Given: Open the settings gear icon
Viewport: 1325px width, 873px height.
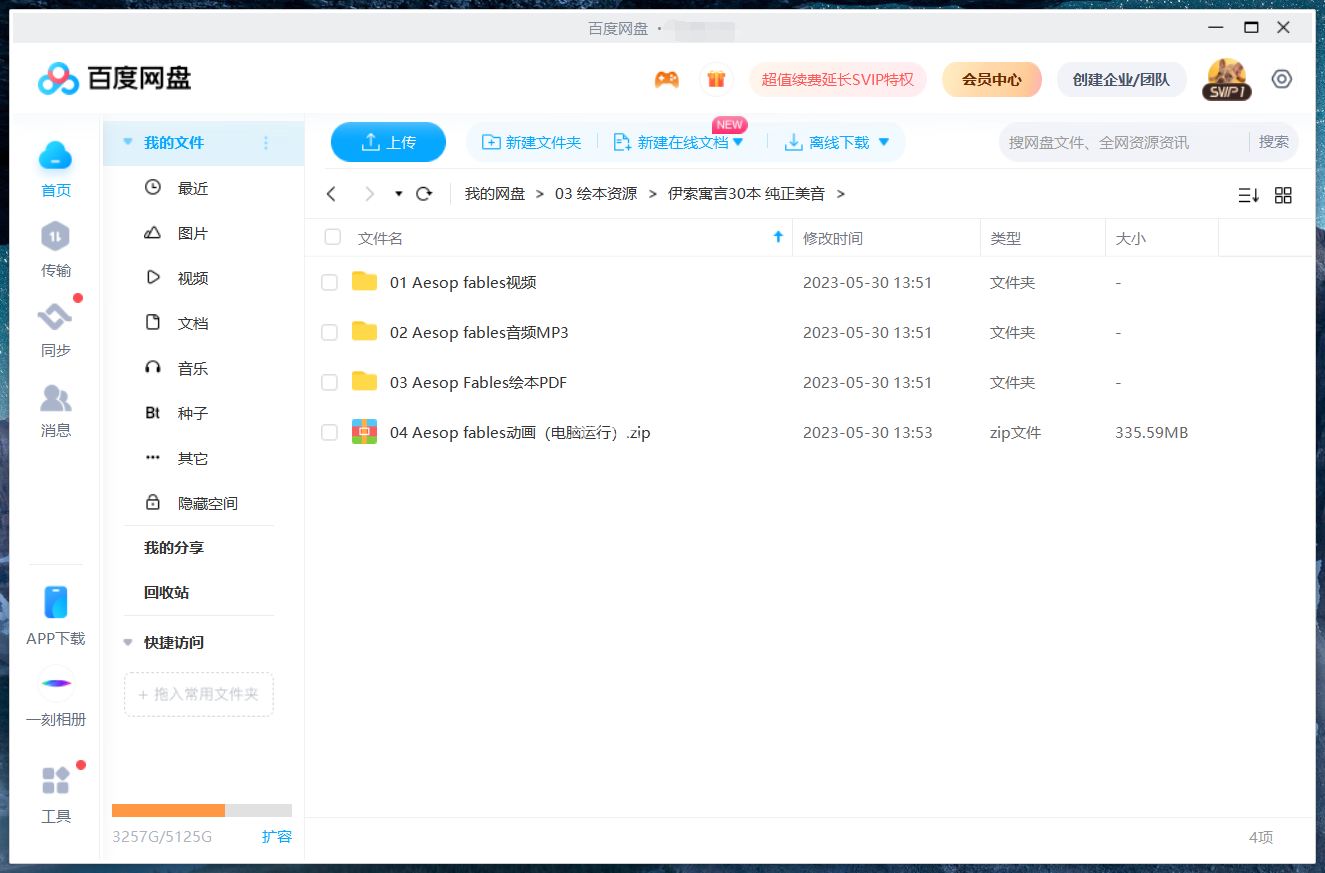Looking at the screenshot, I should pyautogui.click(x=1281, y=78).
